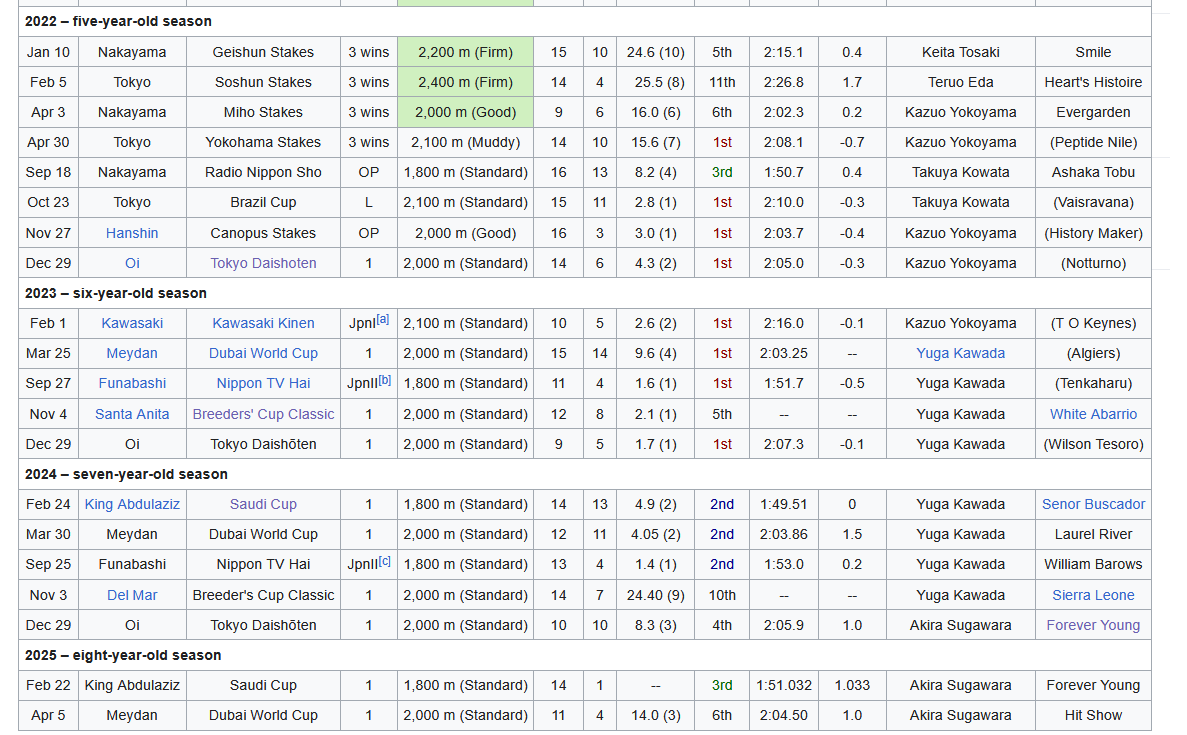1187x735 pixels.
Task: Open the Saudi Cup link in 2024 season
Action: click(x=263, y=504)
